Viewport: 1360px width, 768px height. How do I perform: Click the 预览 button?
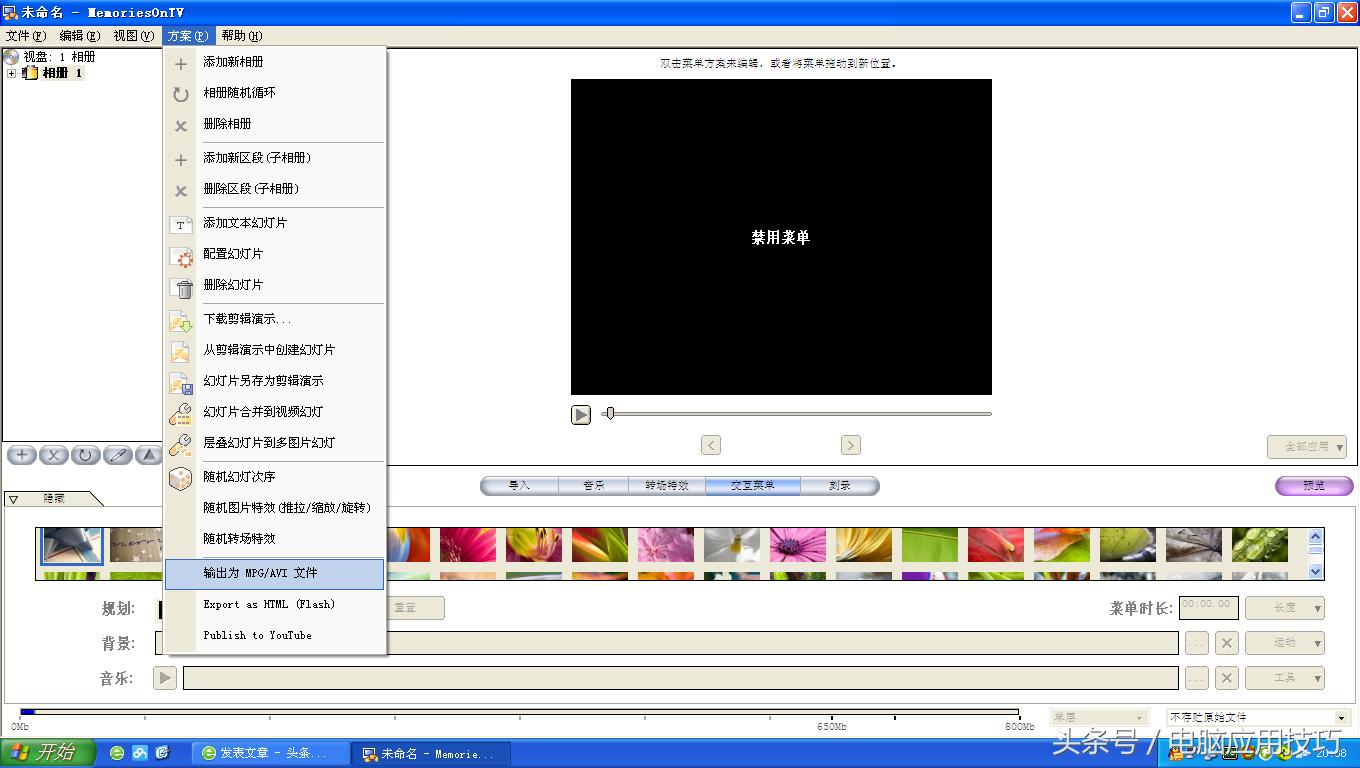1313,485
